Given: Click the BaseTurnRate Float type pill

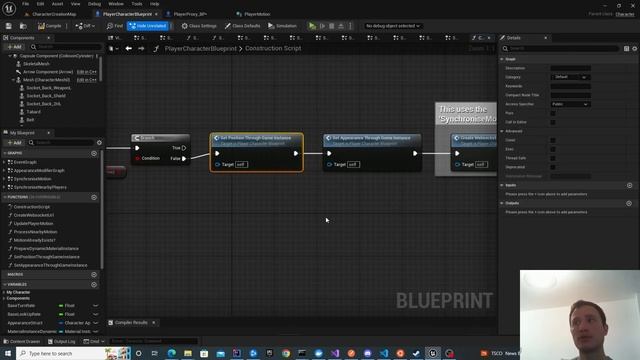Looking at the screenshot, I should click(67, 306).
